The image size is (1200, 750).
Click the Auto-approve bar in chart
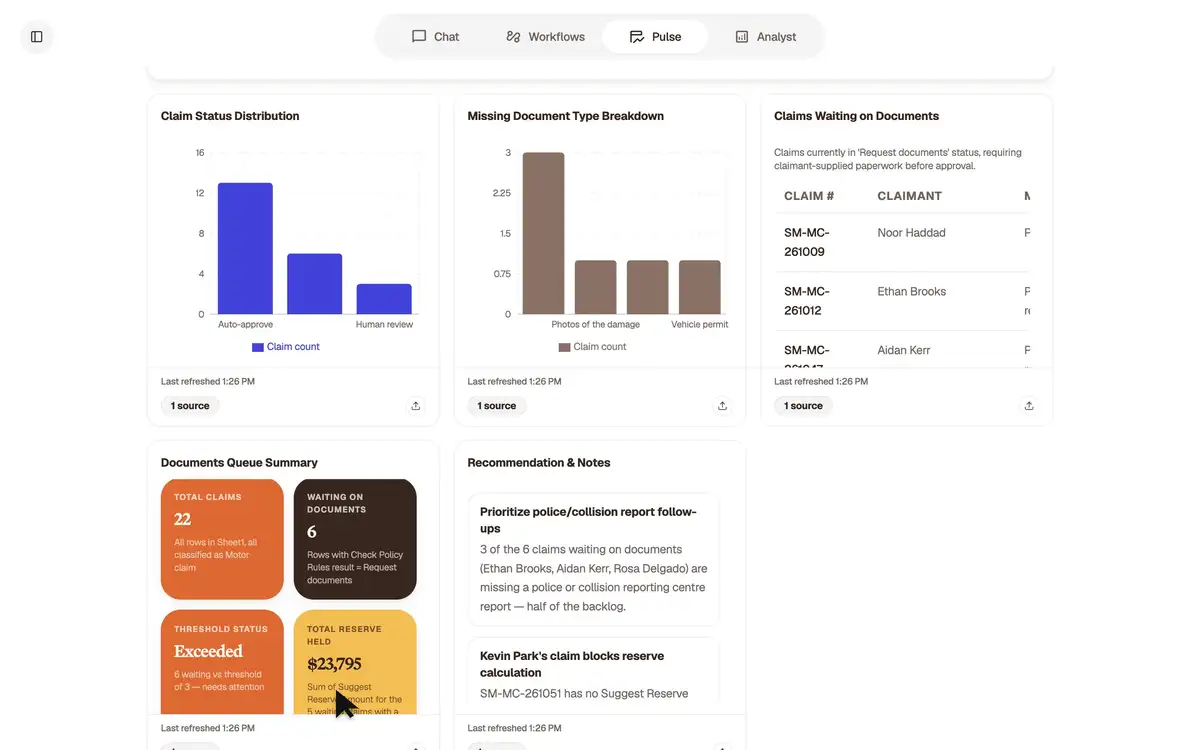coord(245,249)
